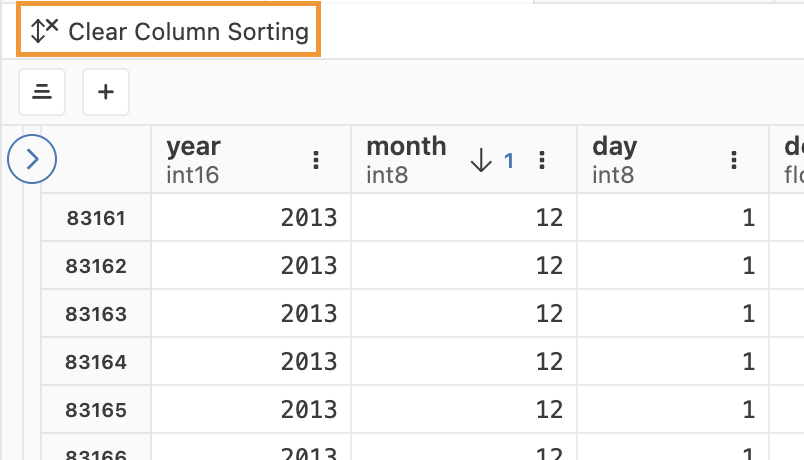Click the stacked-lines icon button above the table

(42, 92)
